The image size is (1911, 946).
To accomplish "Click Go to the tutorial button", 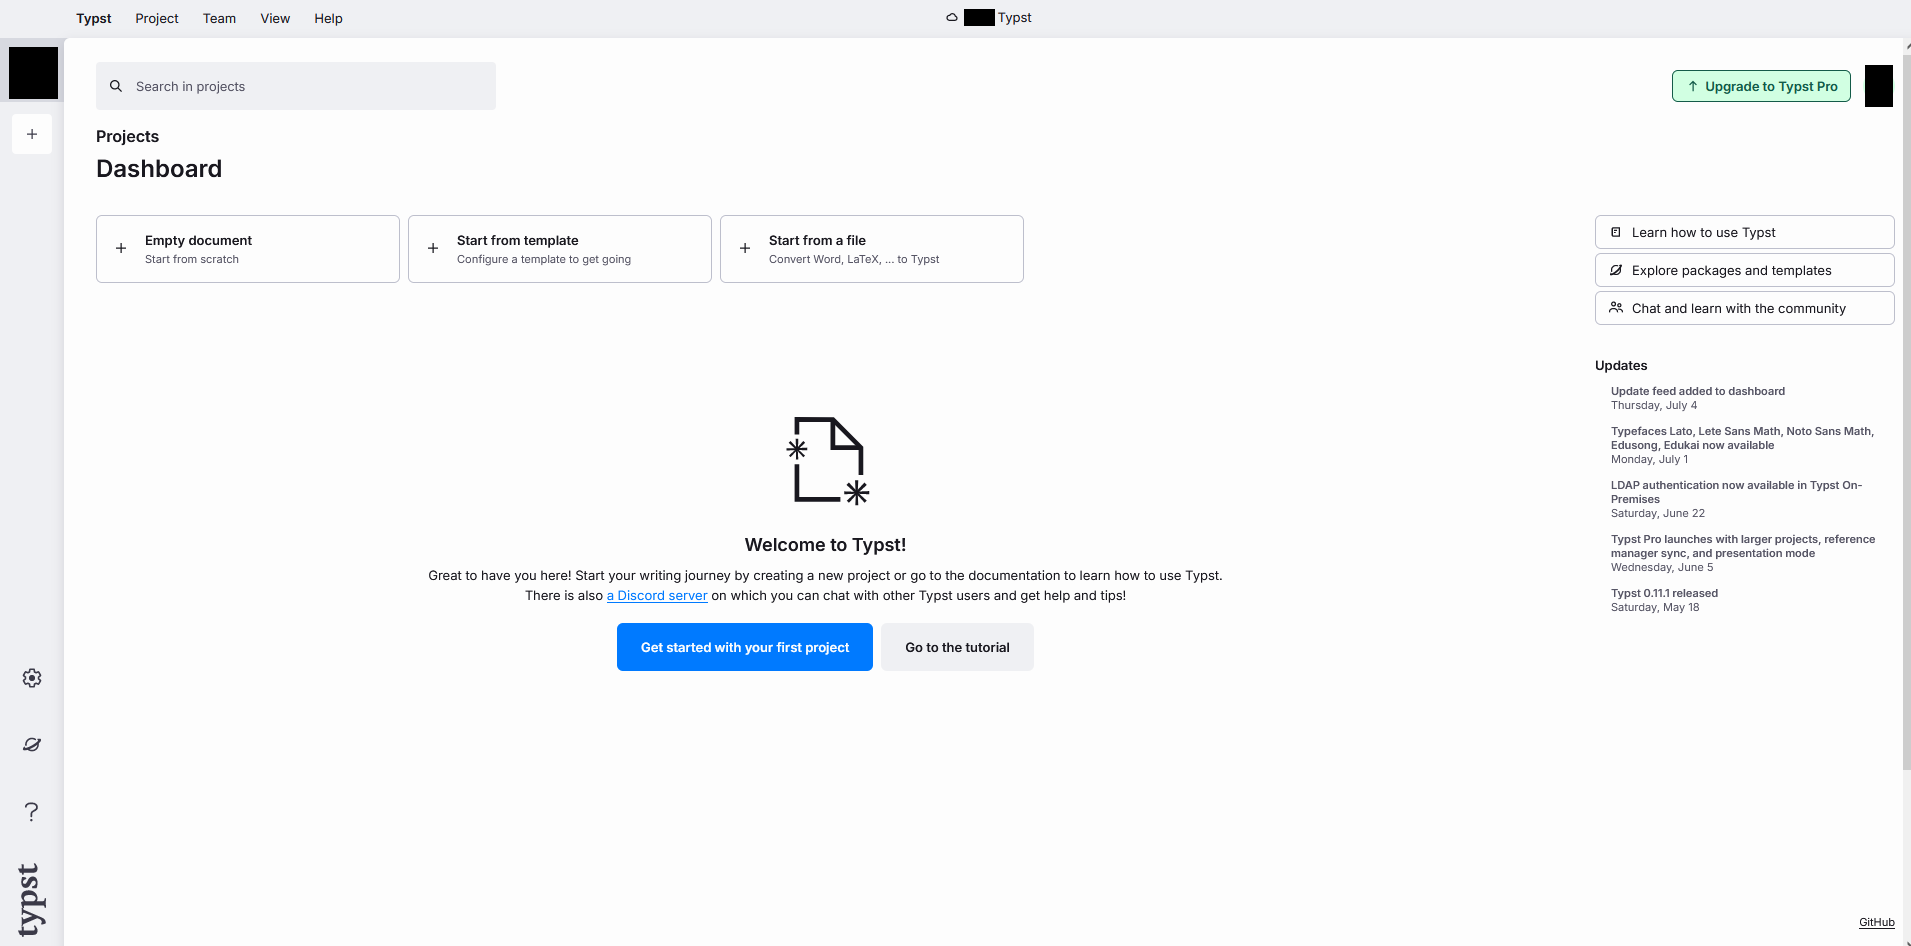I will 957,647.
